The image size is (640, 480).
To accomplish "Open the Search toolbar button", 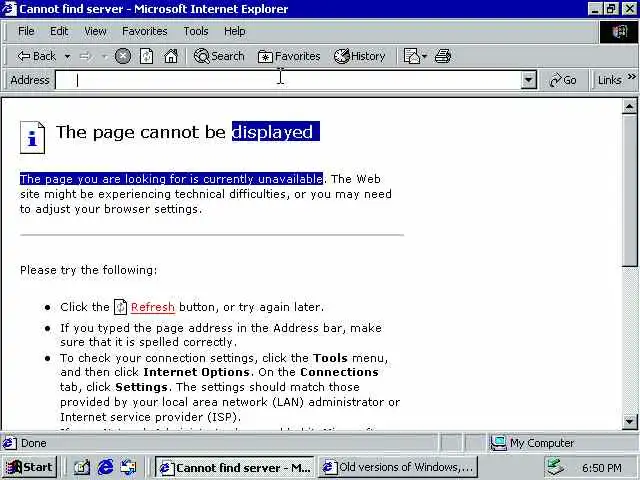I will pos(219,56).
